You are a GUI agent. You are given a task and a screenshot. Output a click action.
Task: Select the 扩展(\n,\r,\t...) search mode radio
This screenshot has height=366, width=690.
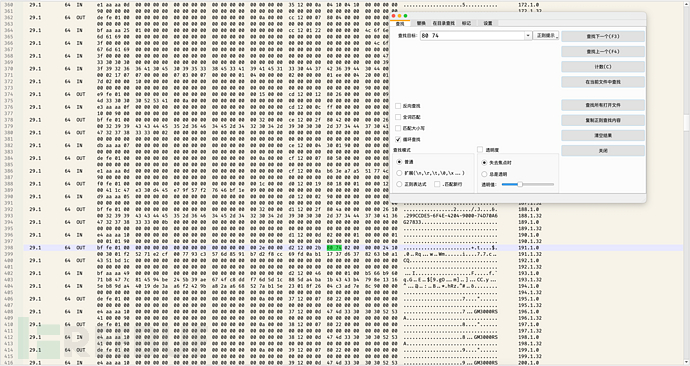click(399, 173)
